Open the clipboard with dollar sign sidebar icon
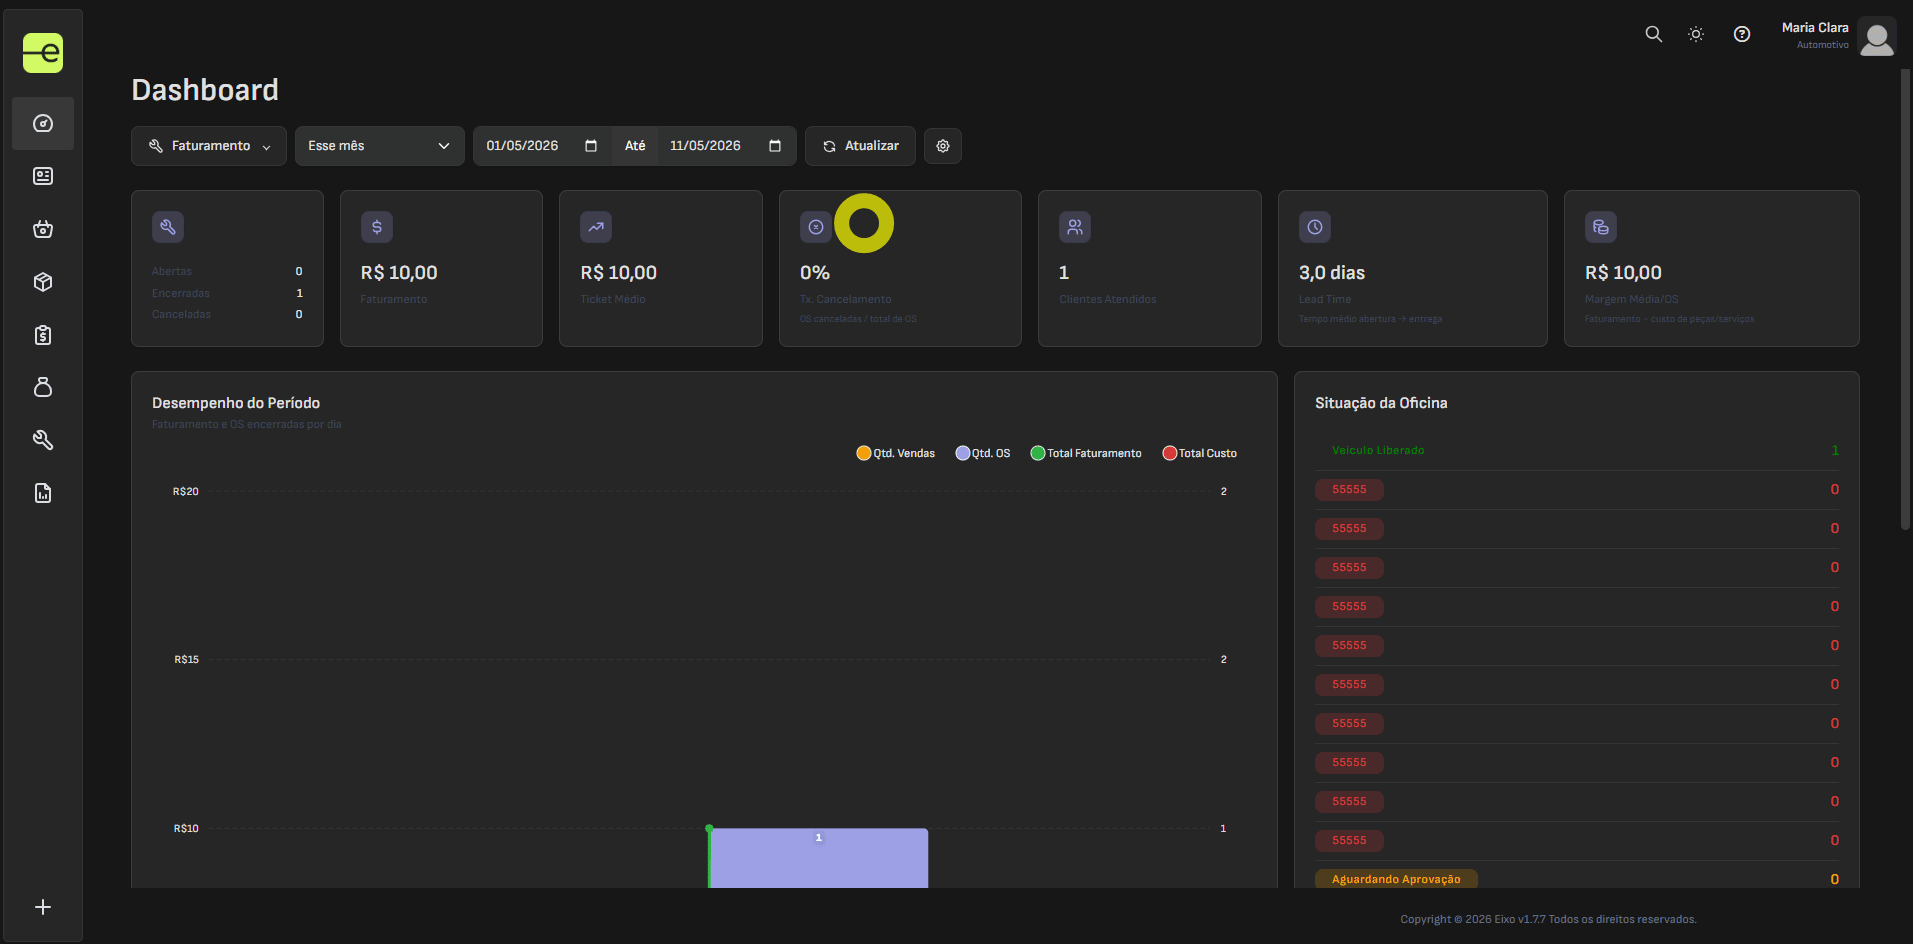The image size is (1913, 944). (43, 335)
